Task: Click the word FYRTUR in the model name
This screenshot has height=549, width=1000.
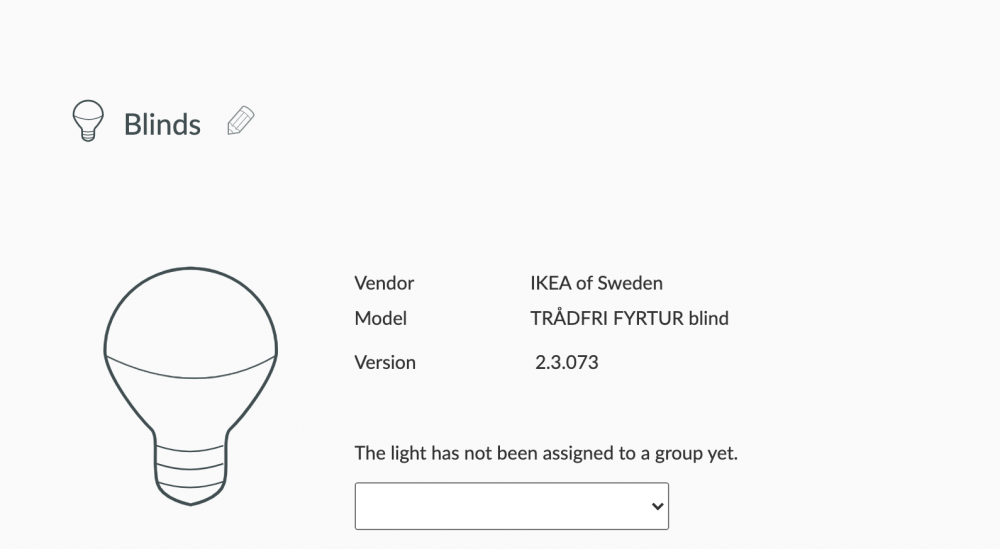Action: coord(647,319)
